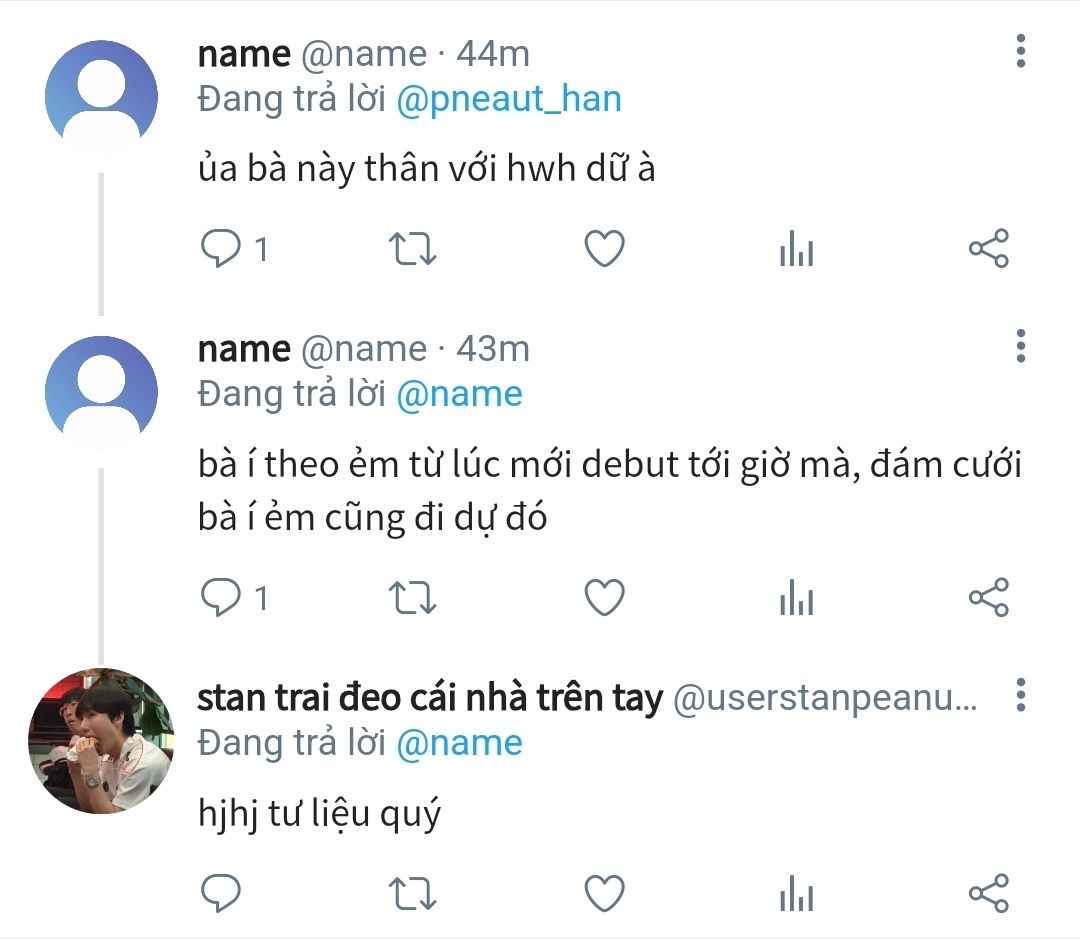The width and height of the screenshot is (1080, 939).
Task: Open "stan trai đeo cái nhà trên tay" profile
Action: click(430, 699)
